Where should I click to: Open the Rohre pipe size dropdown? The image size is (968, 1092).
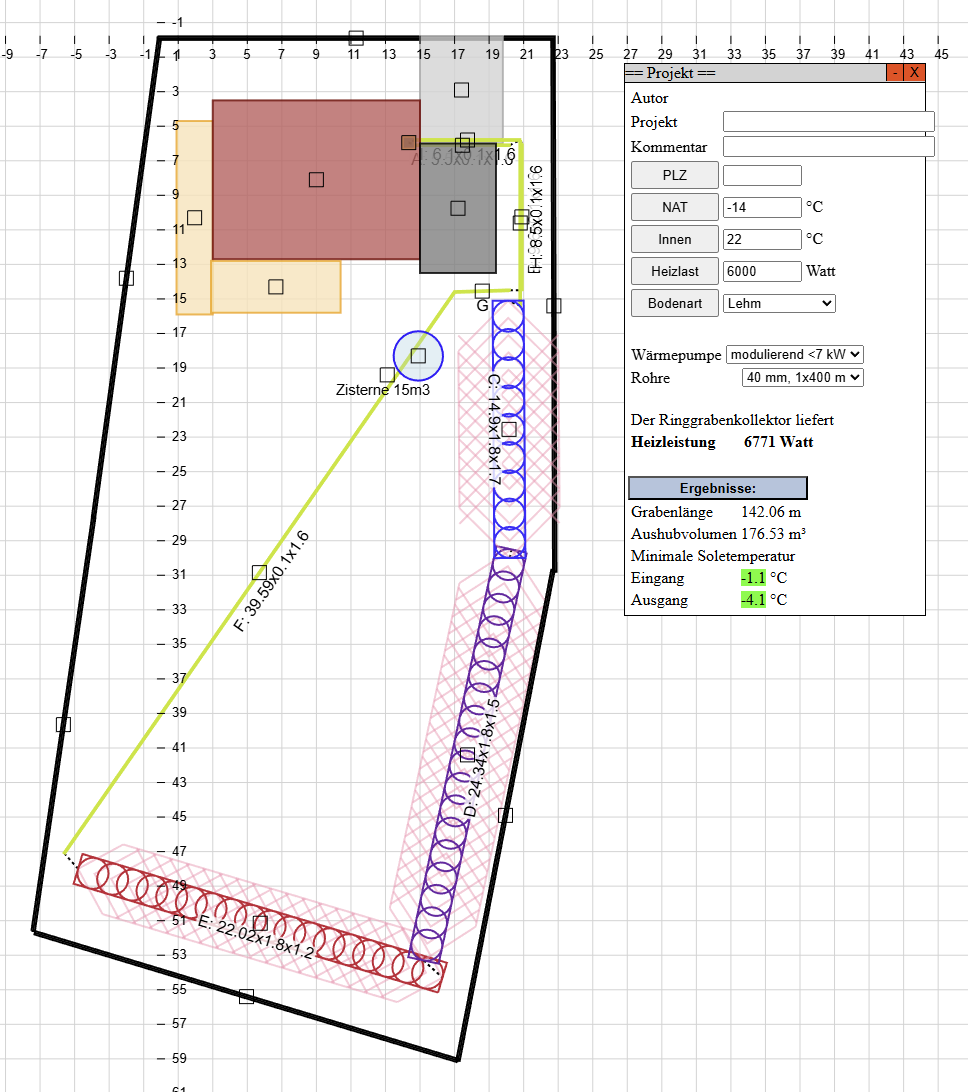(802, 378)
